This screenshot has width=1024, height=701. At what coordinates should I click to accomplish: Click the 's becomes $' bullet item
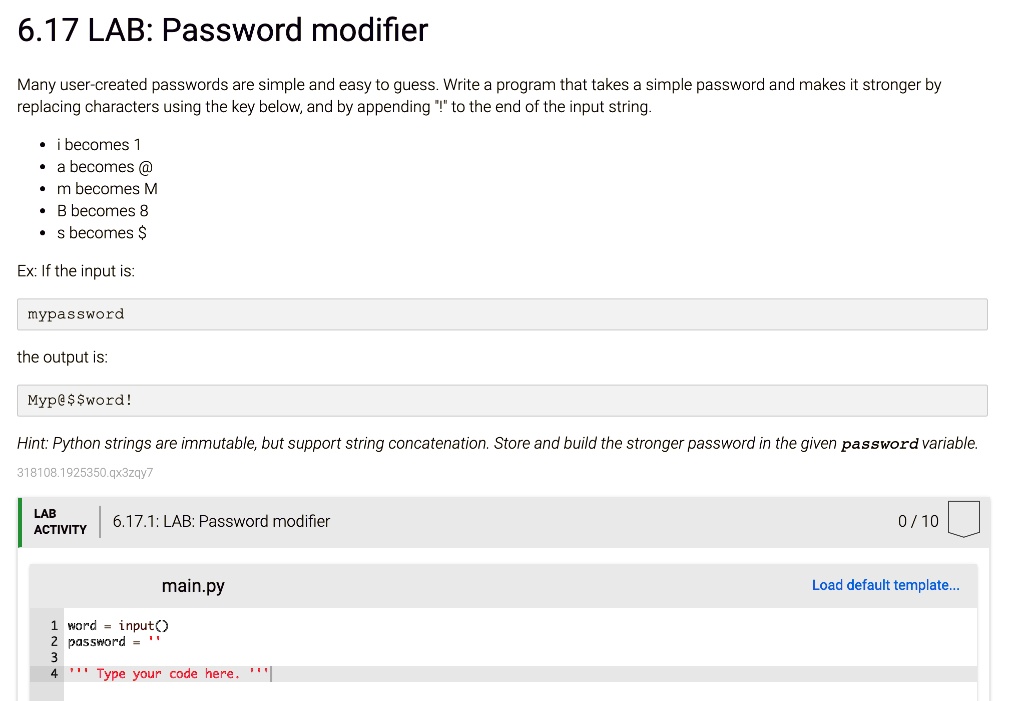(x=102, y=233)
